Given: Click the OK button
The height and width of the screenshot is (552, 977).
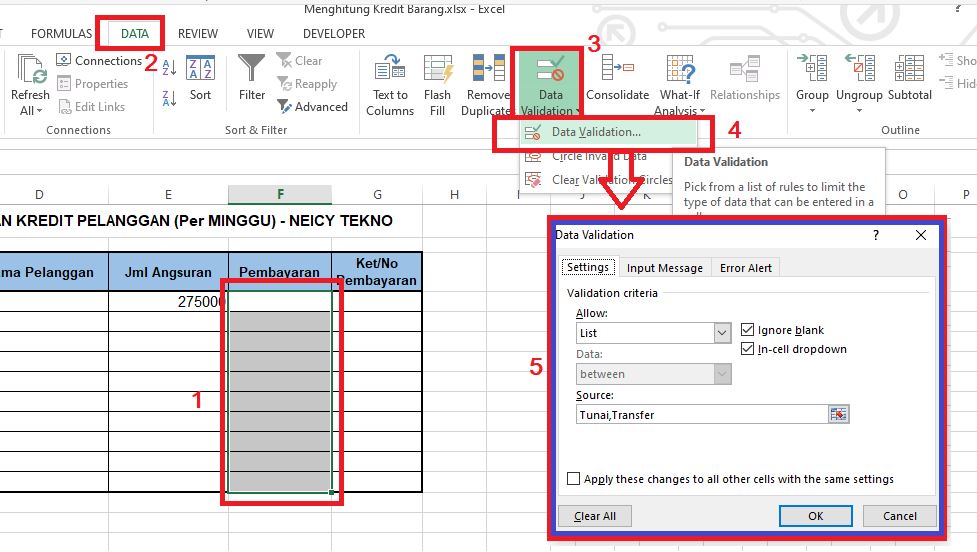Looking at the screenshot, I should 816,516.
